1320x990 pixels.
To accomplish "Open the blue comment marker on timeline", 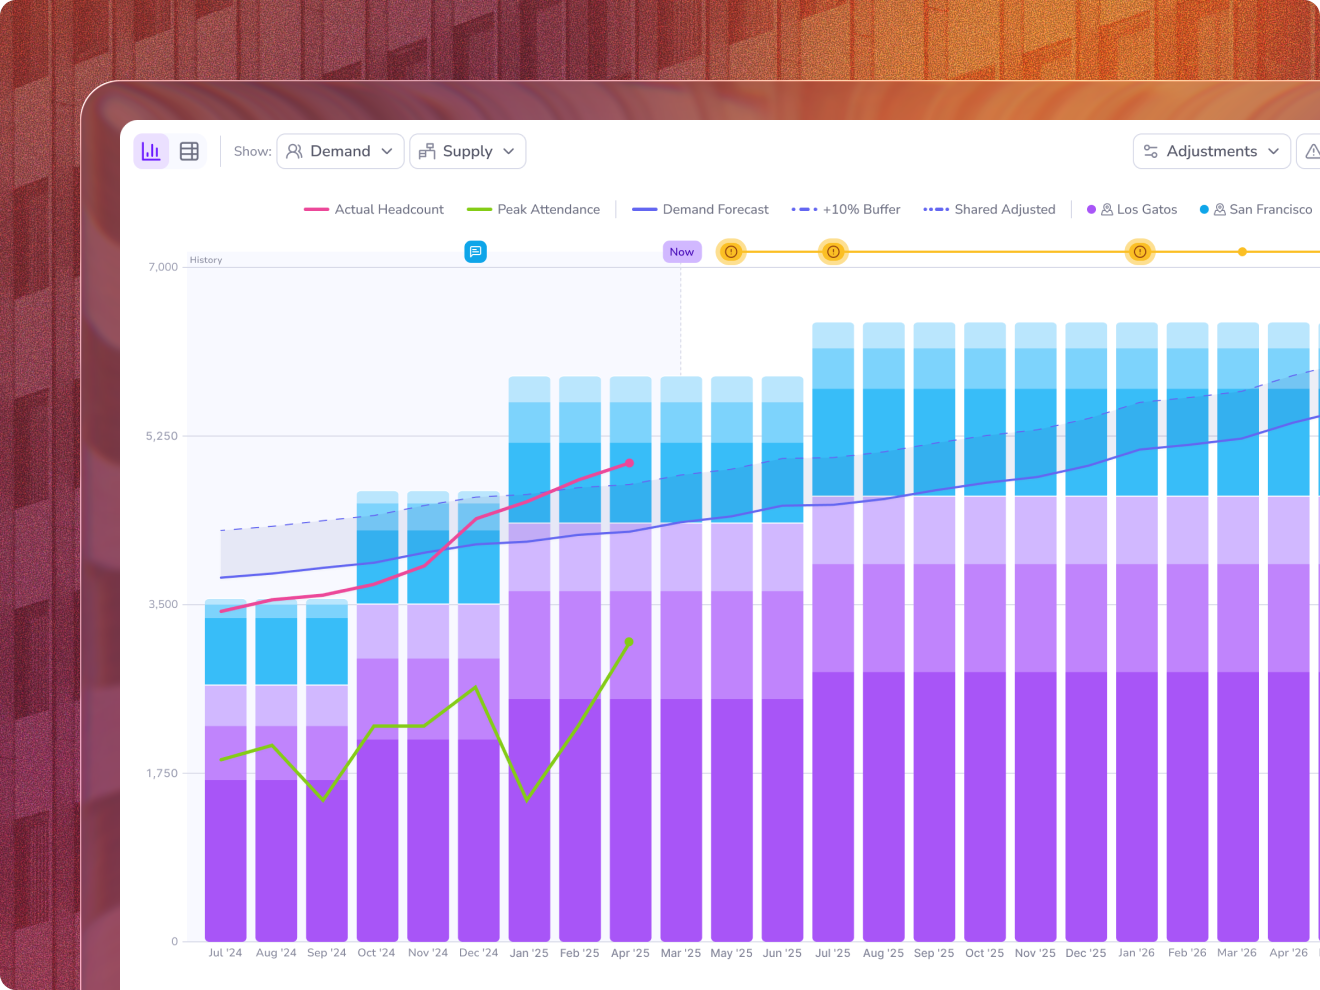I will 476,252.
